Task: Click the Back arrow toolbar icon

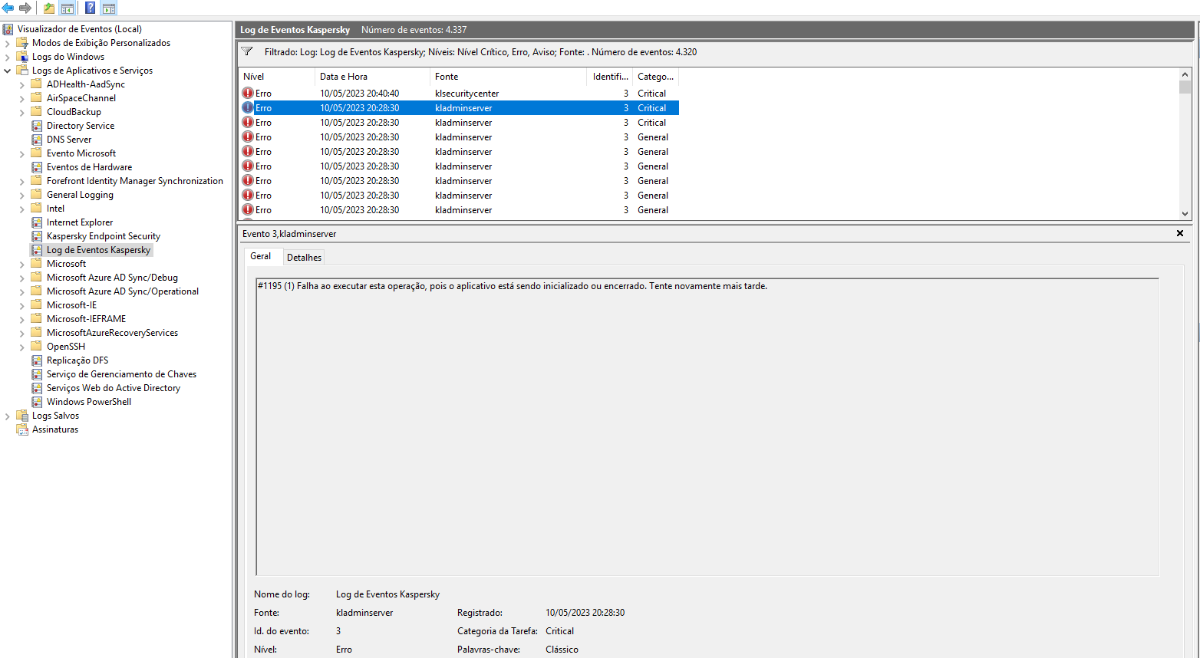Action: [9, 8]
